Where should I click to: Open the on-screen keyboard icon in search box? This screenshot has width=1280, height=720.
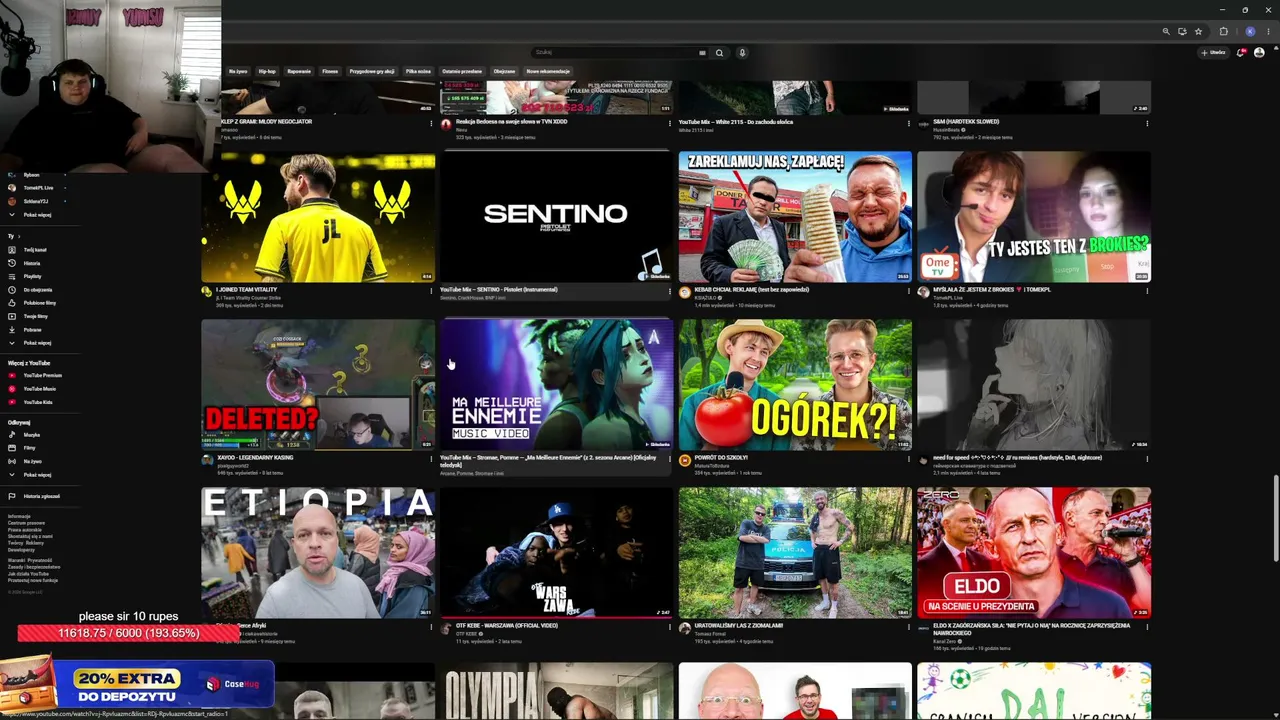(x=702, y=53)
